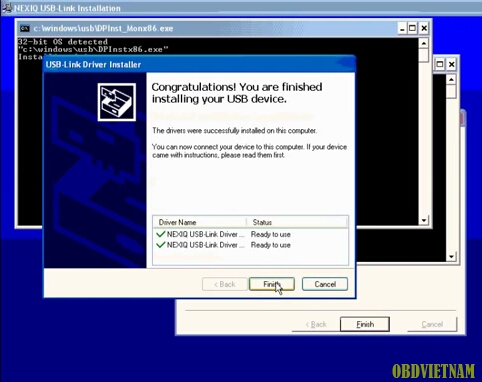
Task: Click the greyed Cancel button in background wizard
Action: (x=432, y=324)
